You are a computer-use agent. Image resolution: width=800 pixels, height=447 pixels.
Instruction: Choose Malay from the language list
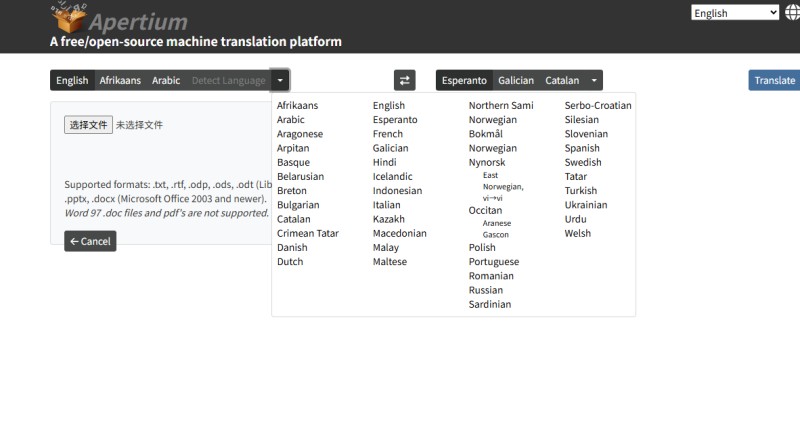point(386,247)
